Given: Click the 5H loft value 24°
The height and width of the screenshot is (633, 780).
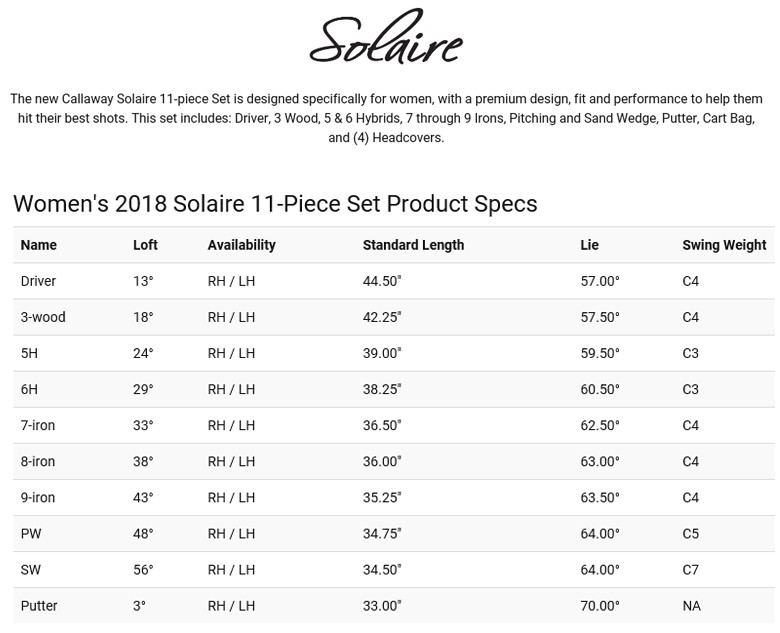Looking at the screenshot, I should pos(143,353).
